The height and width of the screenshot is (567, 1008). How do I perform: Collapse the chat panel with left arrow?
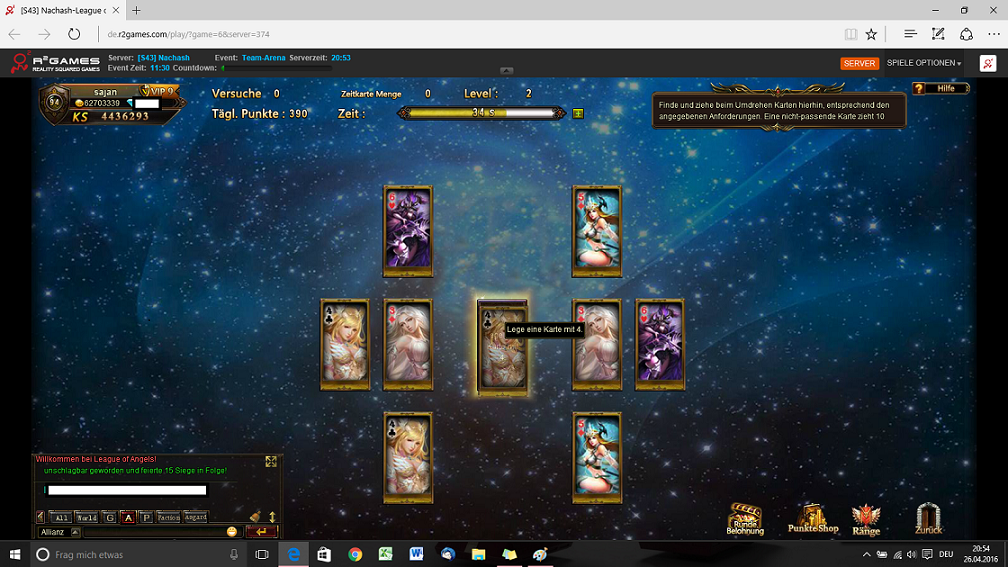41,517
